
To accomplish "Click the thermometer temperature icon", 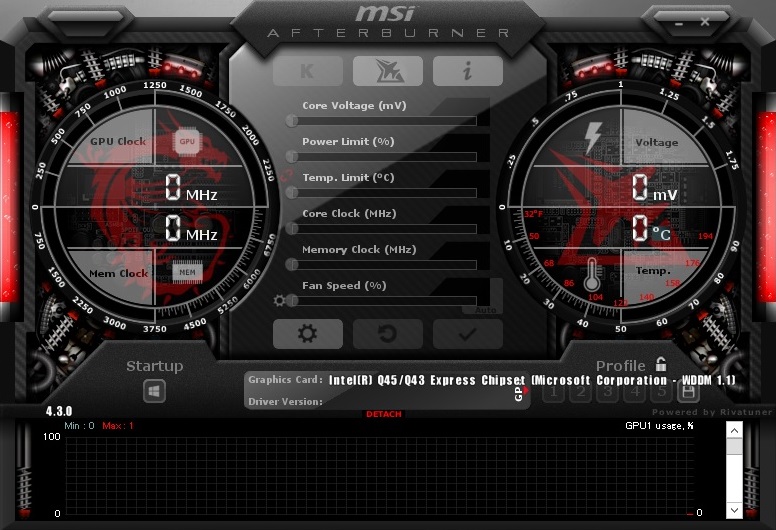I will (x=592, y=275).
